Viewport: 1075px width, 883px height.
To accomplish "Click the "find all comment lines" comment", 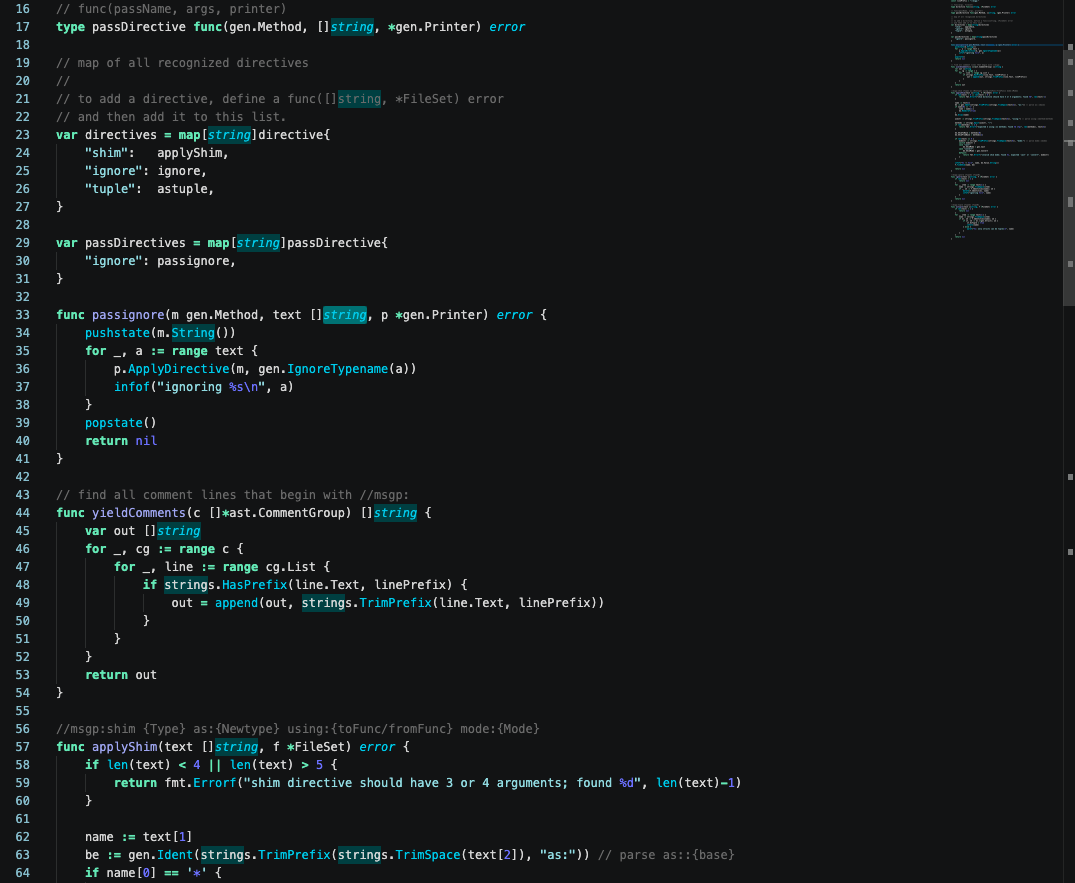I will pyautogui.click(x=232, y=495).
